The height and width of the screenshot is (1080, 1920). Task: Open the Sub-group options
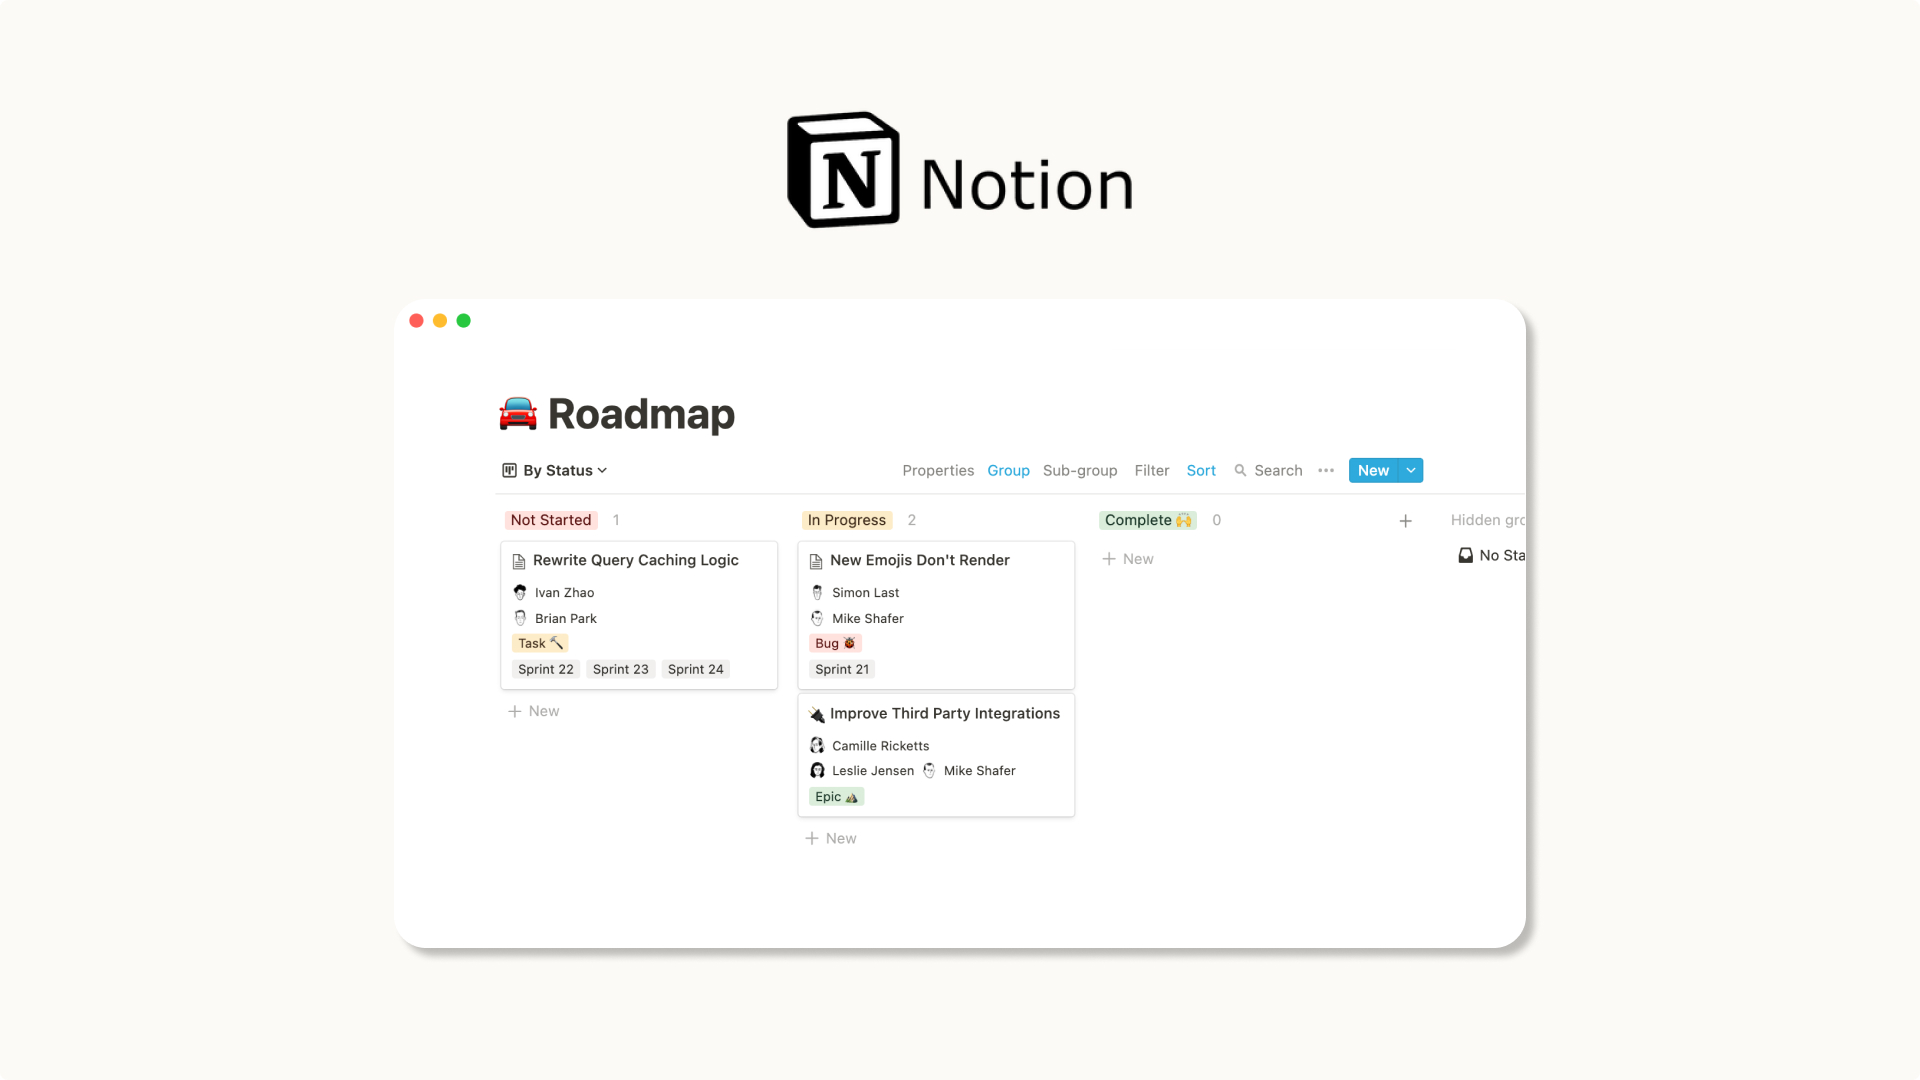coord(1080,470)
